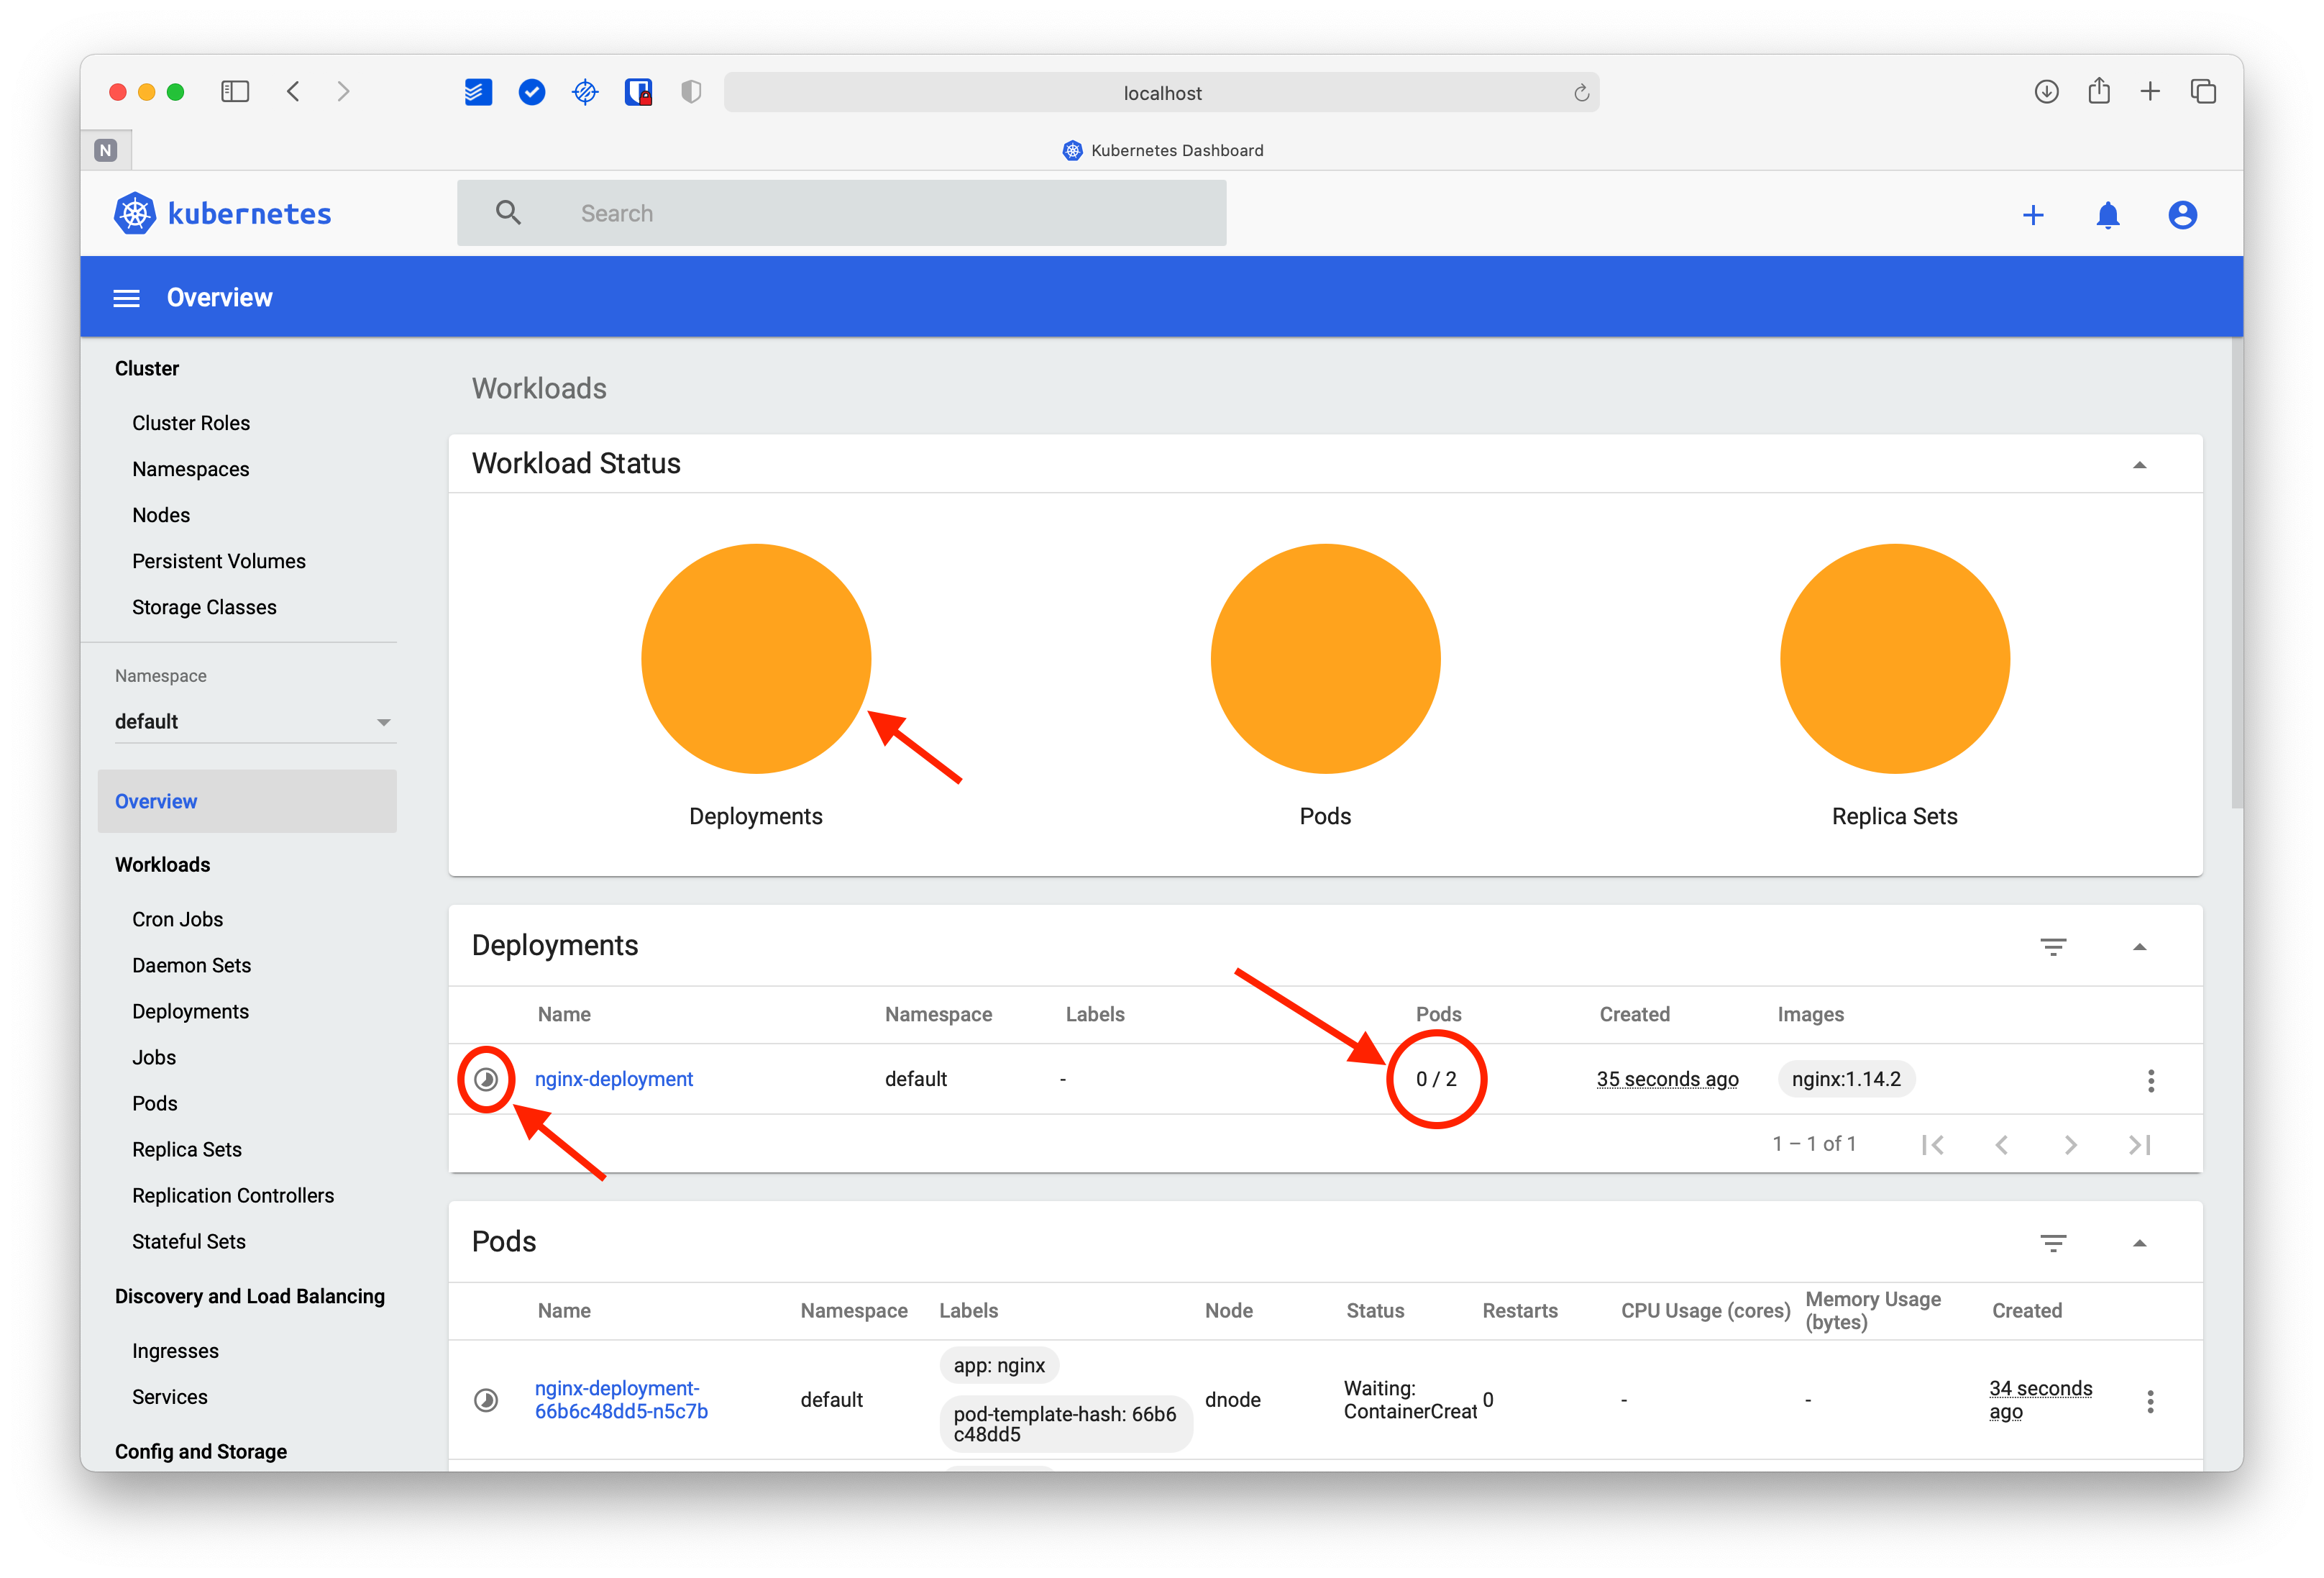
Task: Go to previous page of Deployments
Action: pyautogui.click(x=2001, y=1144)
